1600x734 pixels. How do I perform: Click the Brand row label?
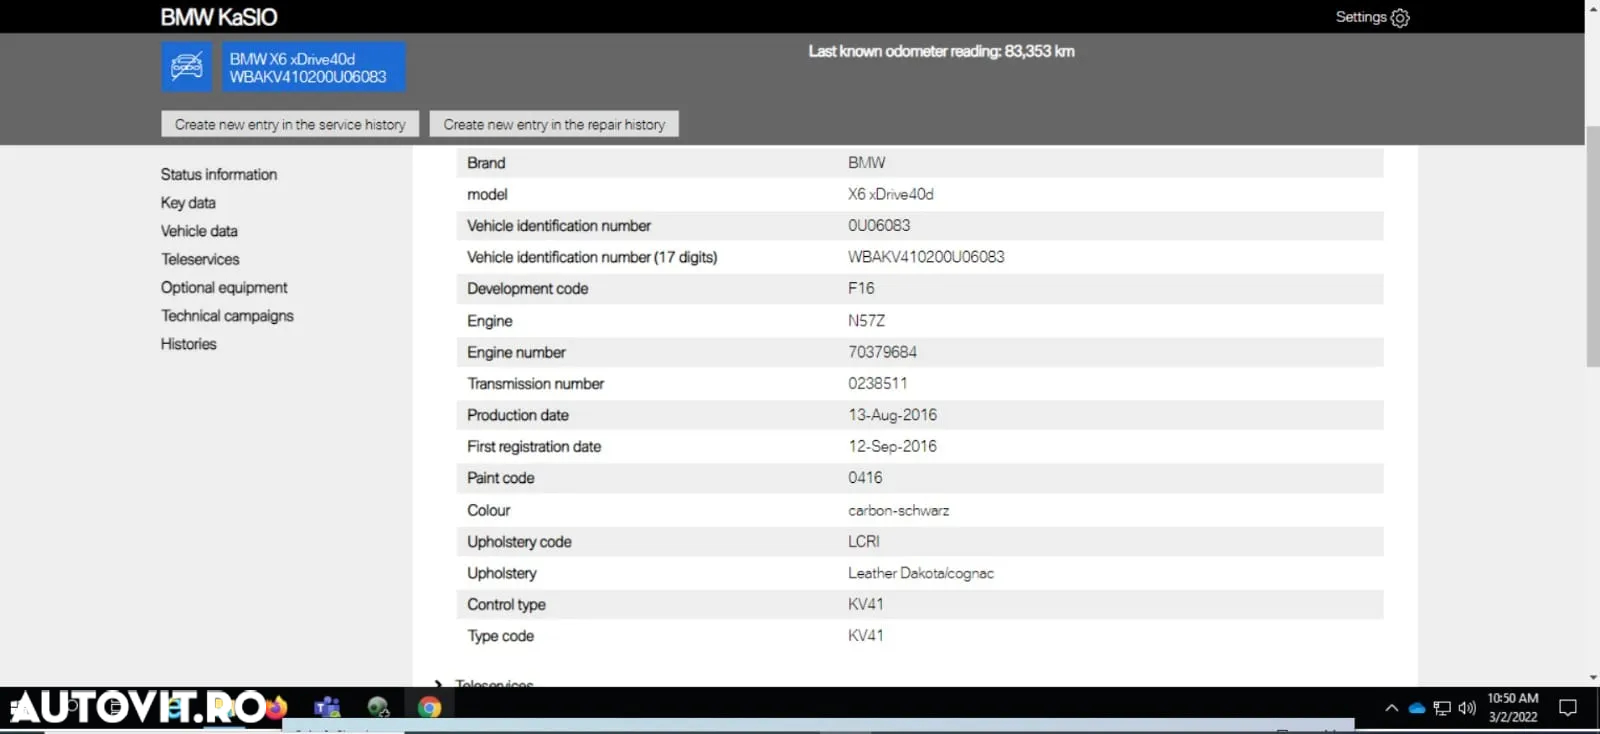[x=486, y=163]
